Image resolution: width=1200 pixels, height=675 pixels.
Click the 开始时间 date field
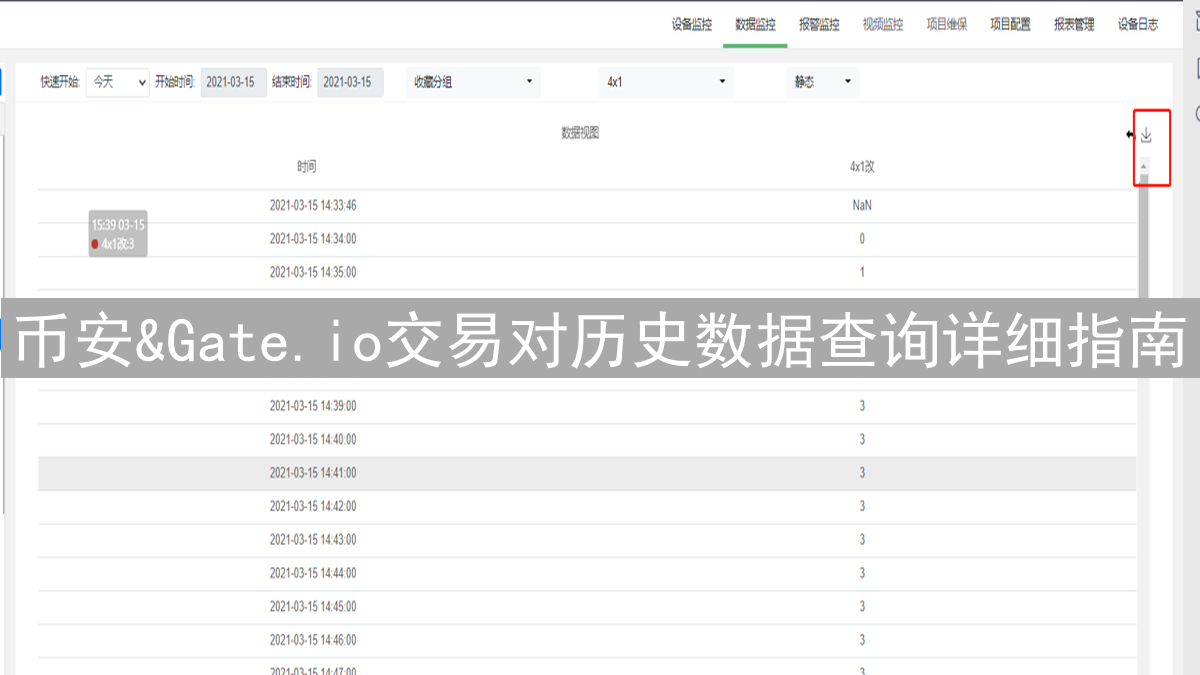coord(234,82)
